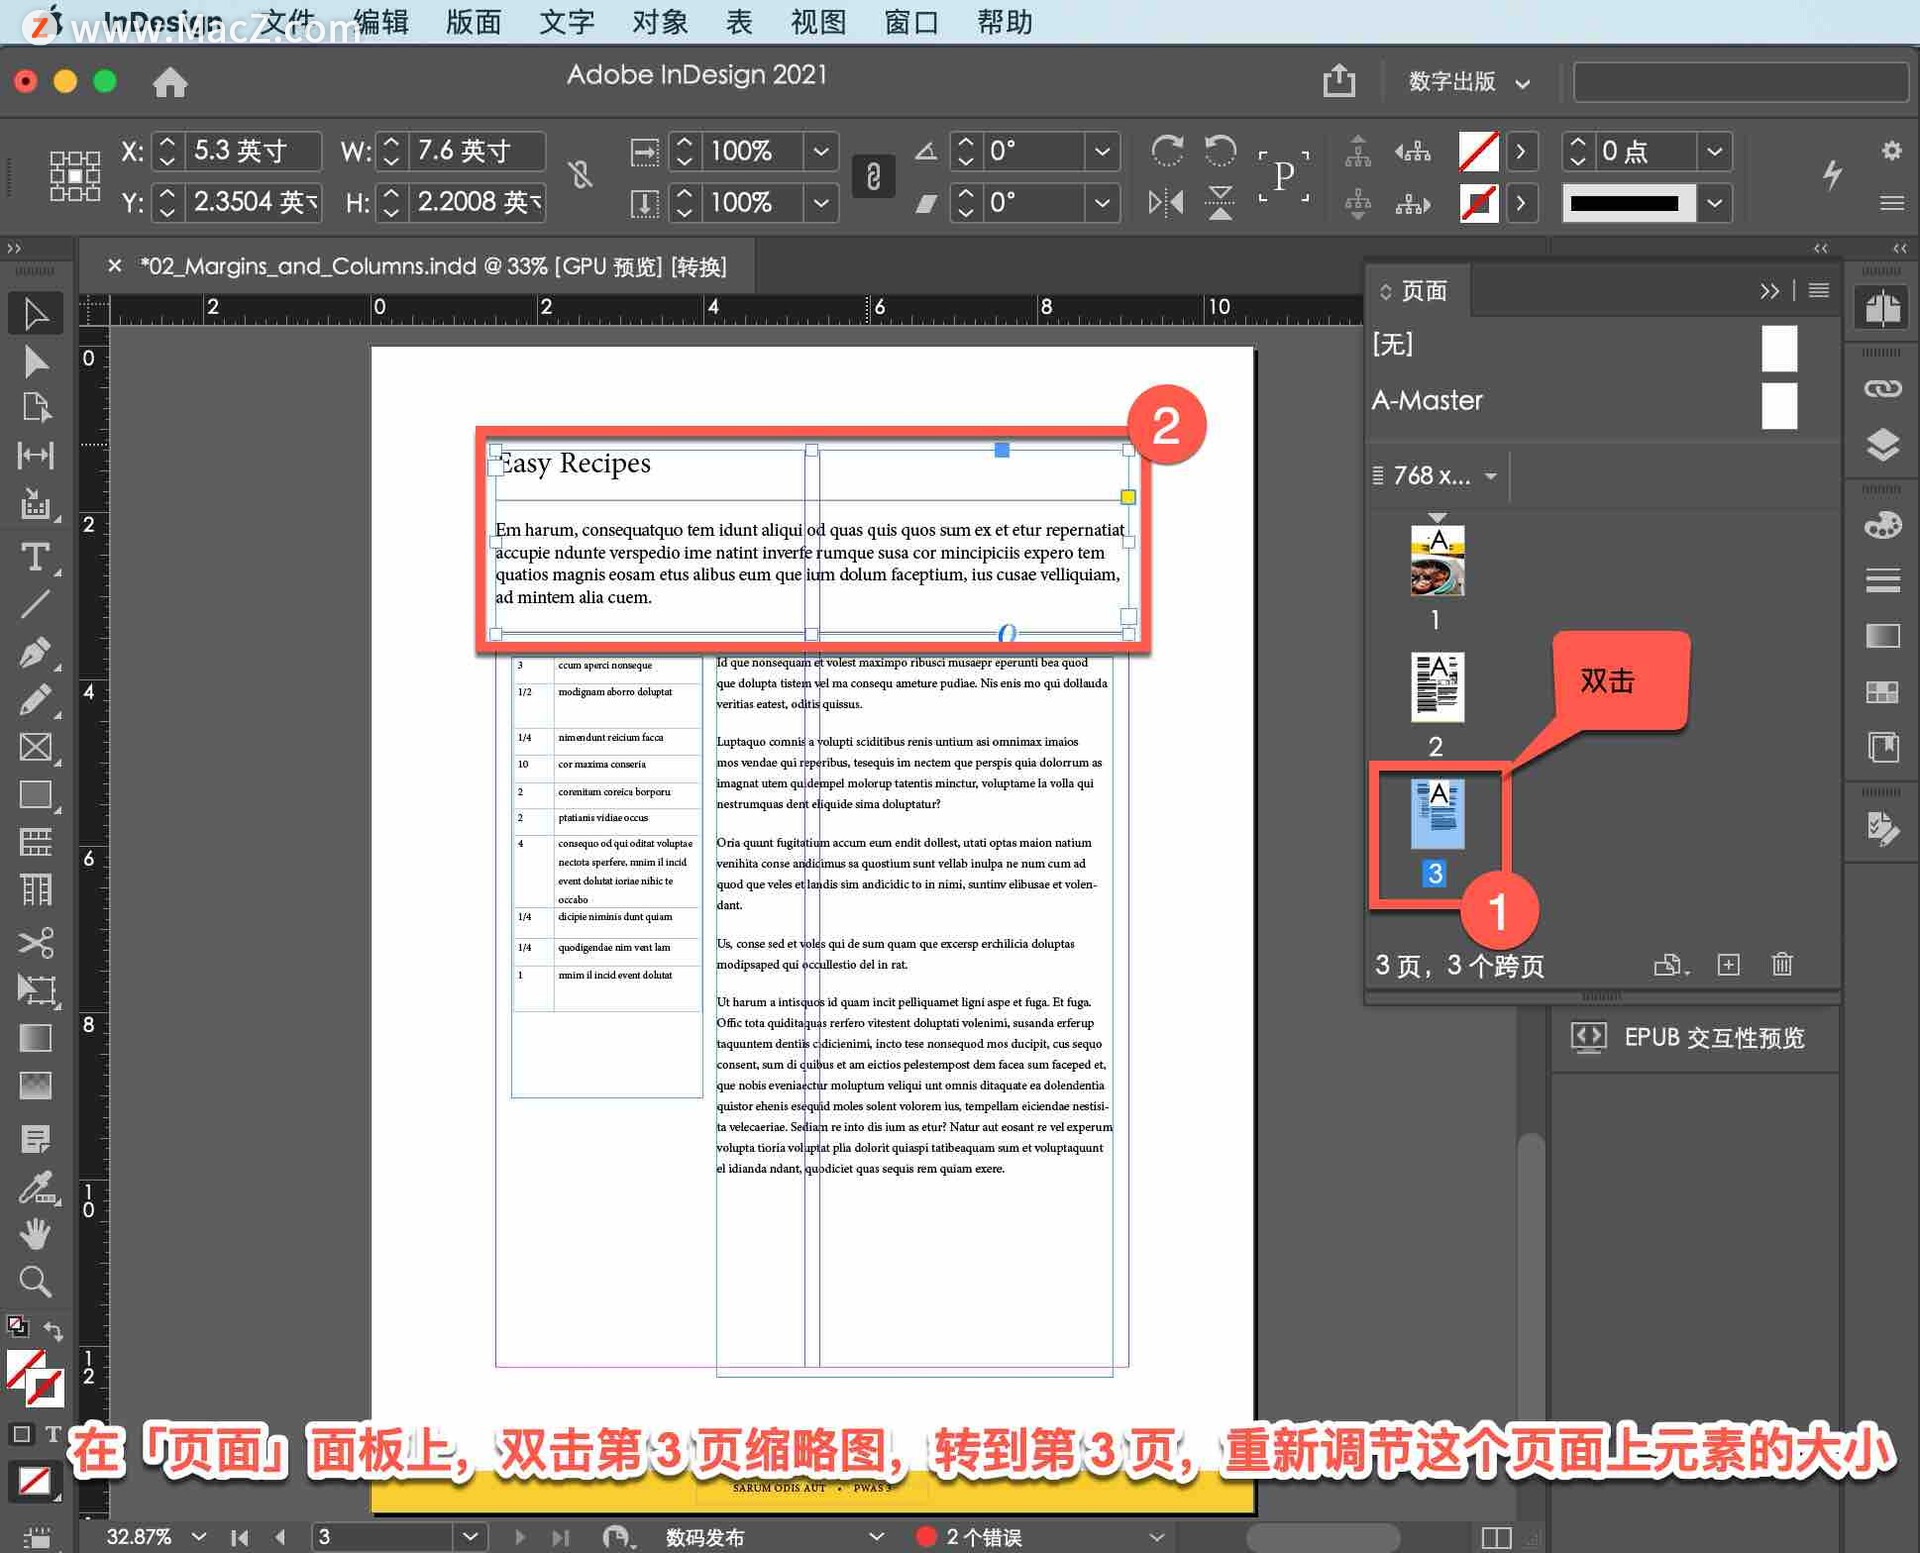Open the 版面 menu

[473, 21]
